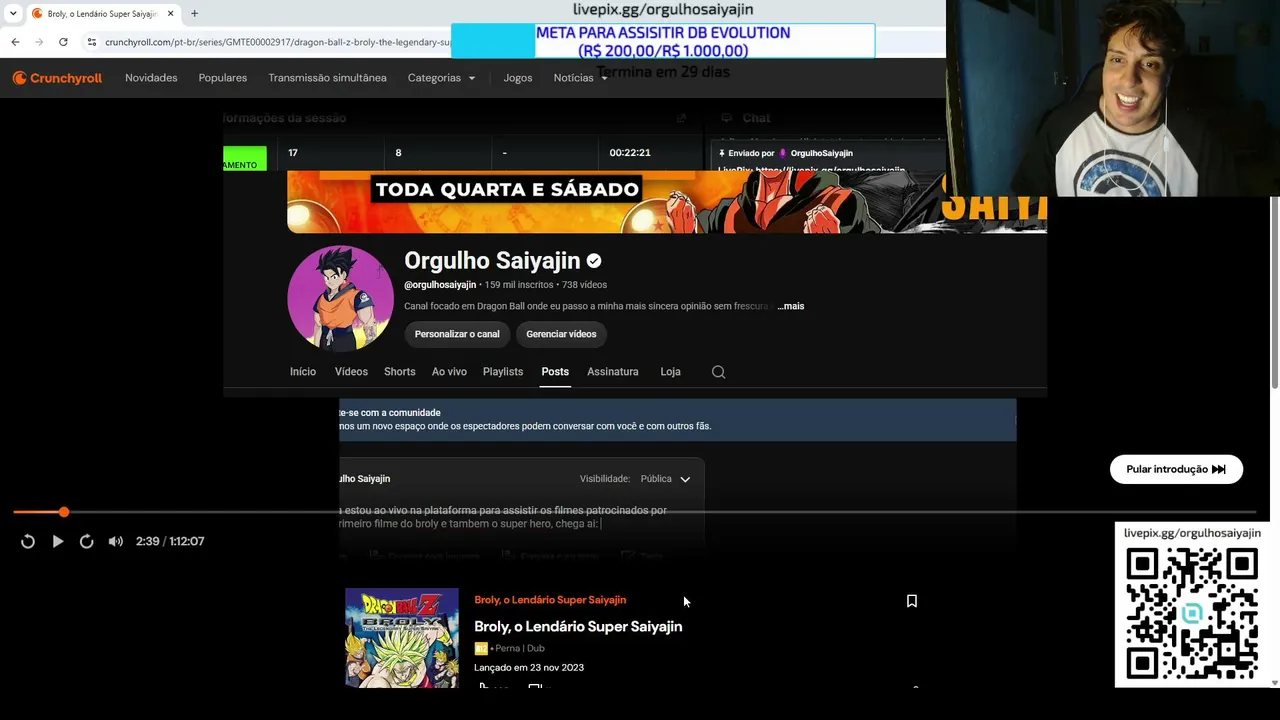Click the Crunchyroll logo
This screenshot has width=1280, height=720.
tap(57, 78)
